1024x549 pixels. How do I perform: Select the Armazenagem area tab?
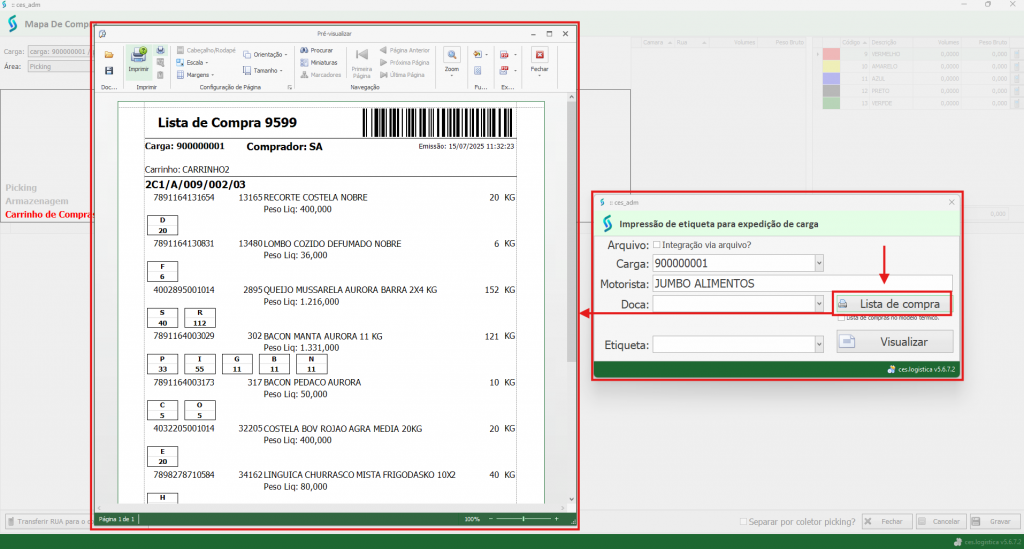click(x=37, y=201)
